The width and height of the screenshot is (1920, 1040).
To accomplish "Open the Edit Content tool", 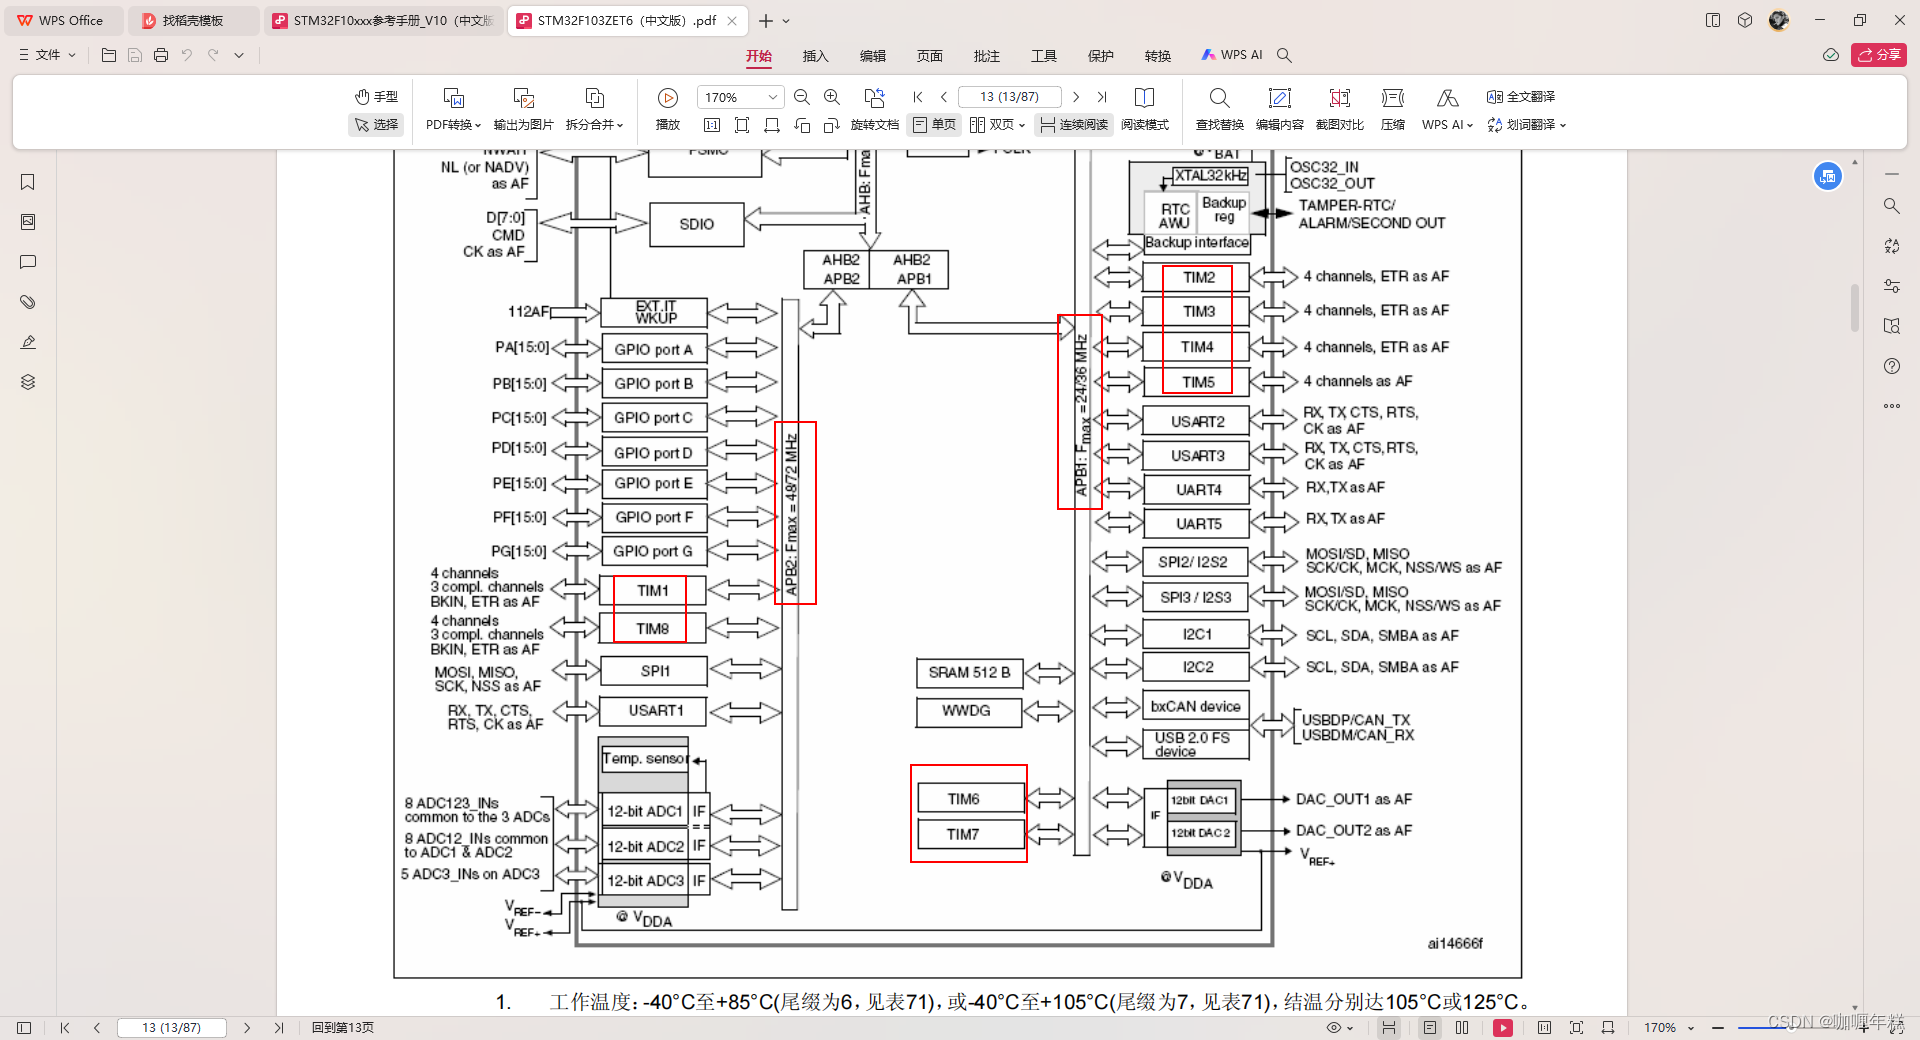I will pos(1280,109).
